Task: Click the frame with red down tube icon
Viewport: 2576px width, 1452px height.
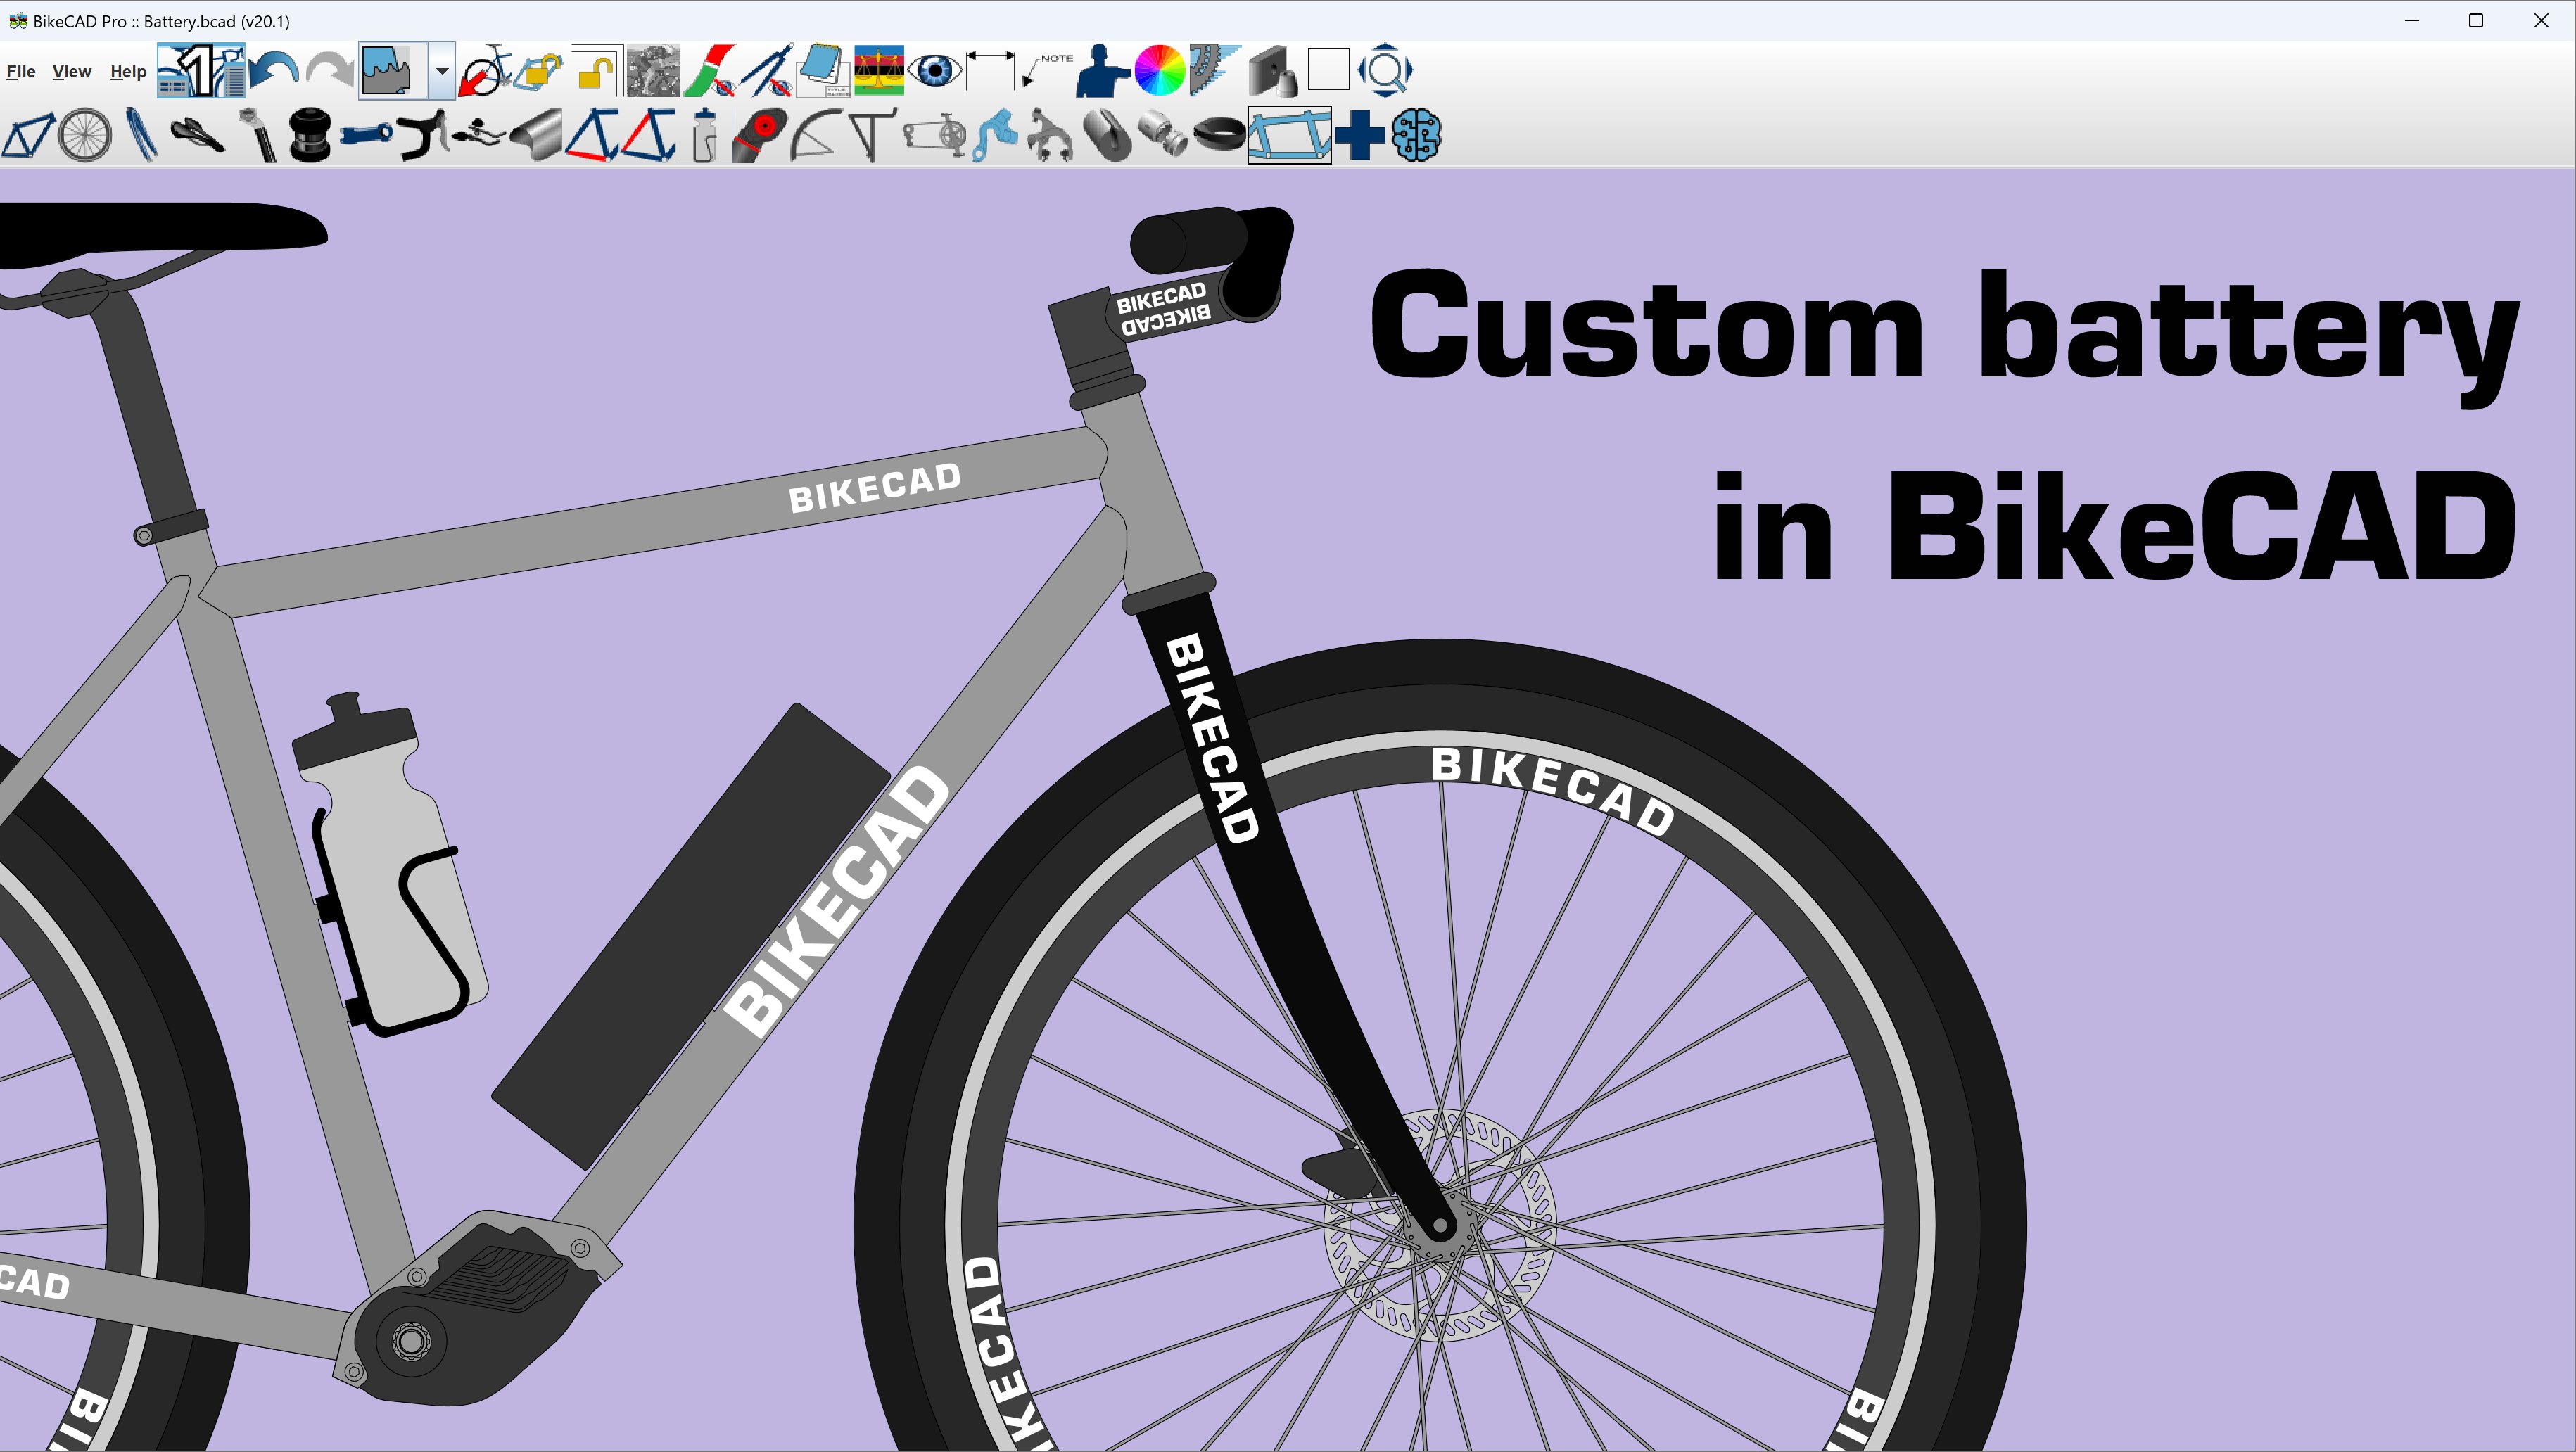Action: pyautogui.click(x=648, y=135)
